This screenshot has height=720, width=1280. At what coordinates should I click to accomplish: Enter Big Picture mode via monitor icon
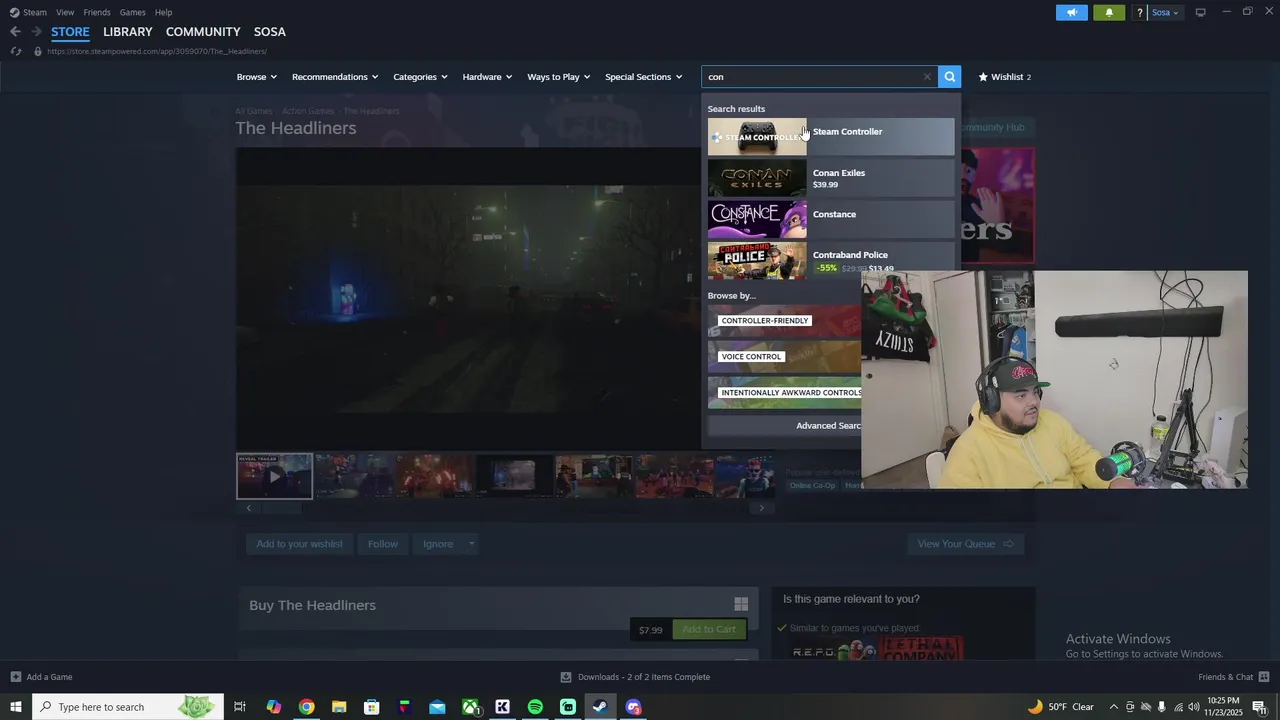[x=1201, y=12]
